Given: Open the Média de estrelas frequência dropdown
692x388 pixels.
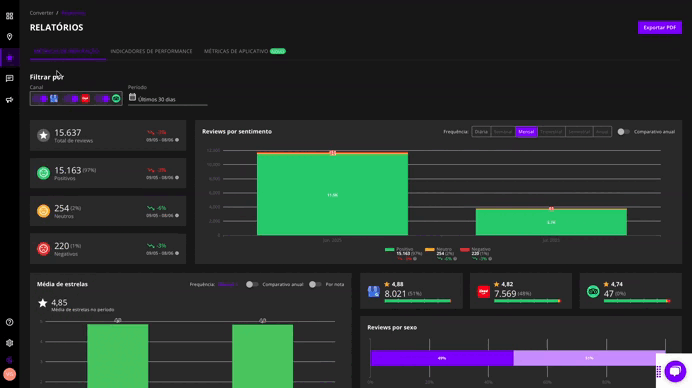Looking at the screenshot, I should click(228, 284).
